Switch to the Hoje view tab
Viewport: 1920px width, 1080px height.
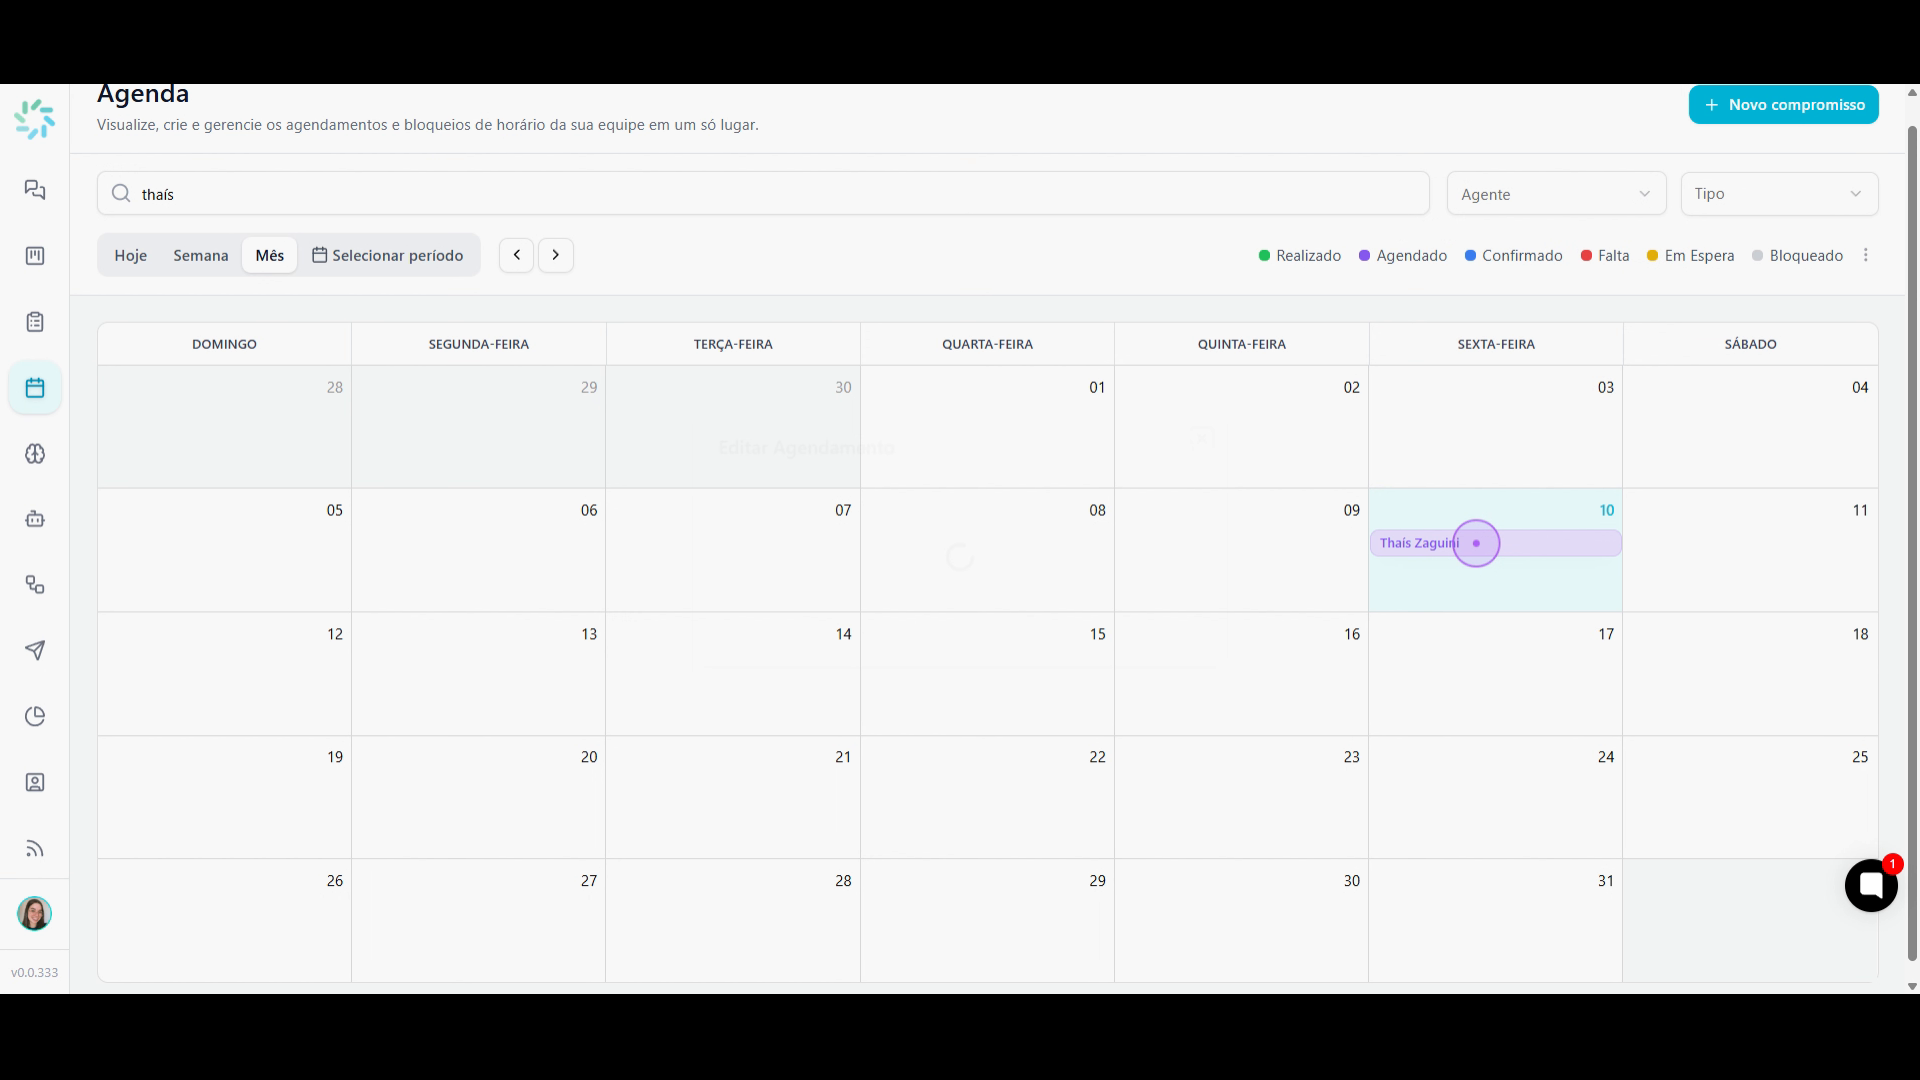click(131, 256)
